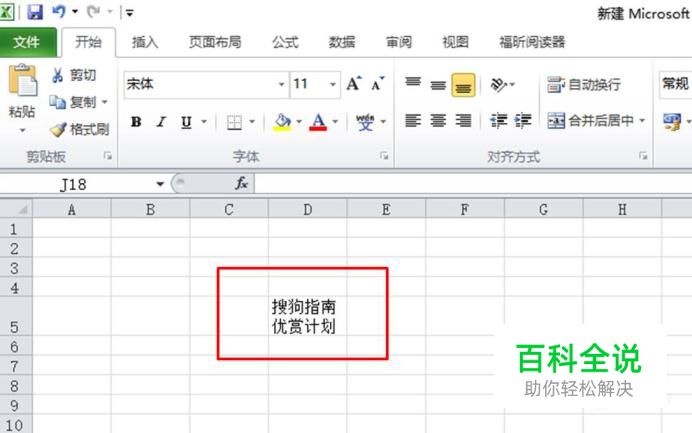Screen dimensions: 692x433
Task: Open the borders dropdown arrow
Action: (252, 121)
